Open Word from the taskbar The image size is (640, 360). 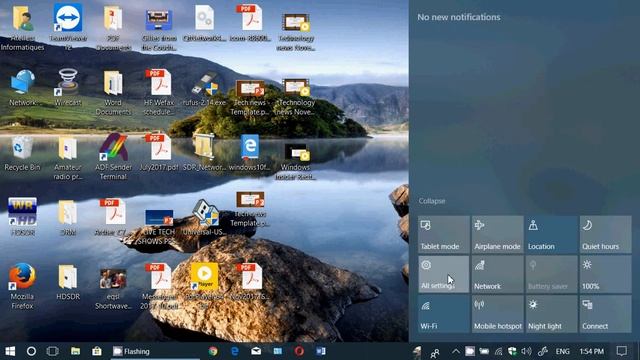click(320, 351)
